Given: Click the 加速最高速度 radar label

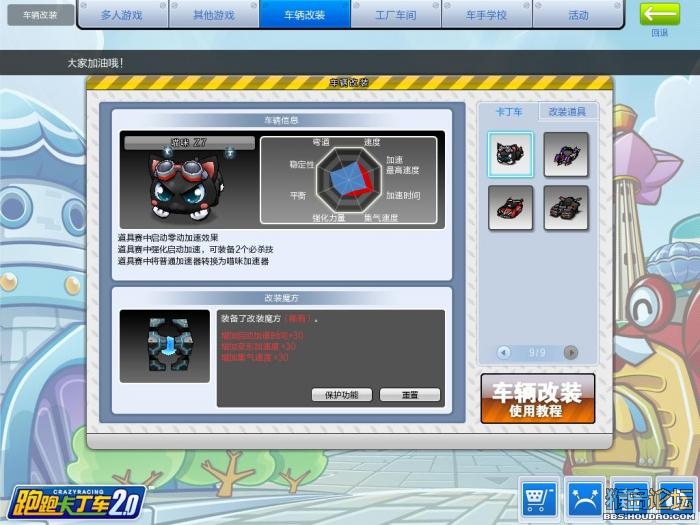Looking at the screenshot, I should point(403,165).
